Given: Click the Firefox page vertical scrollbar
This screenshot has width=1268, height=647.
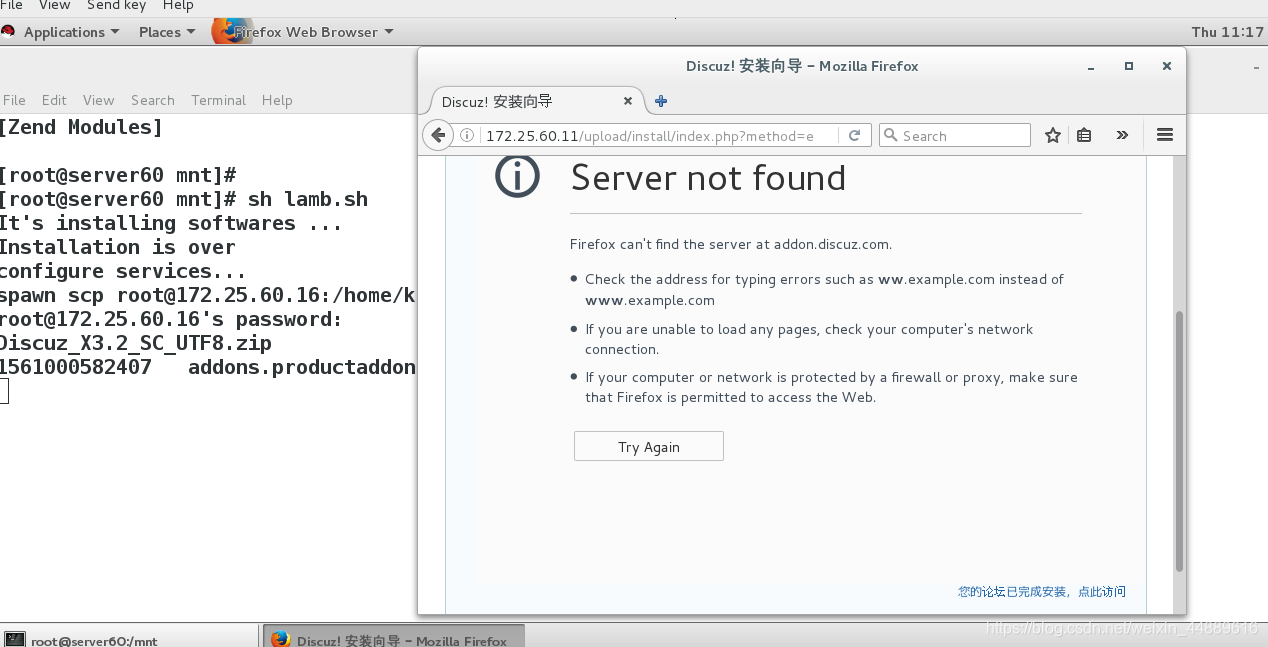Looking at the screenshot, I should point(1179,440).
